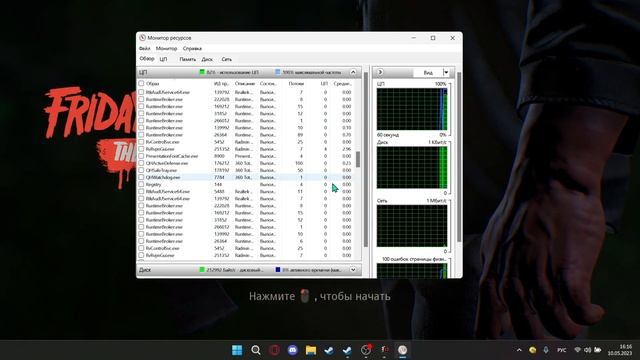640x360 pixels.
Task: Collapse graphs pane with the arrow button
Action: point(380,72)
